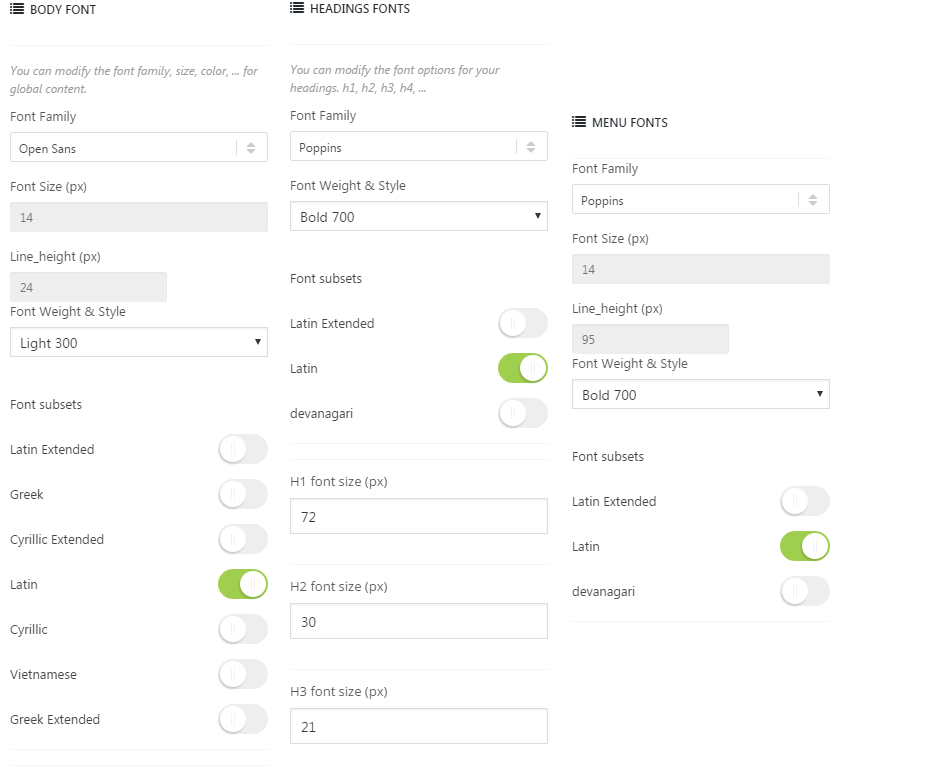Switch on Cyrillic Extended subset
Image resolution: width=934 pixels, height=766 pixels.
[x=243, y=539]
